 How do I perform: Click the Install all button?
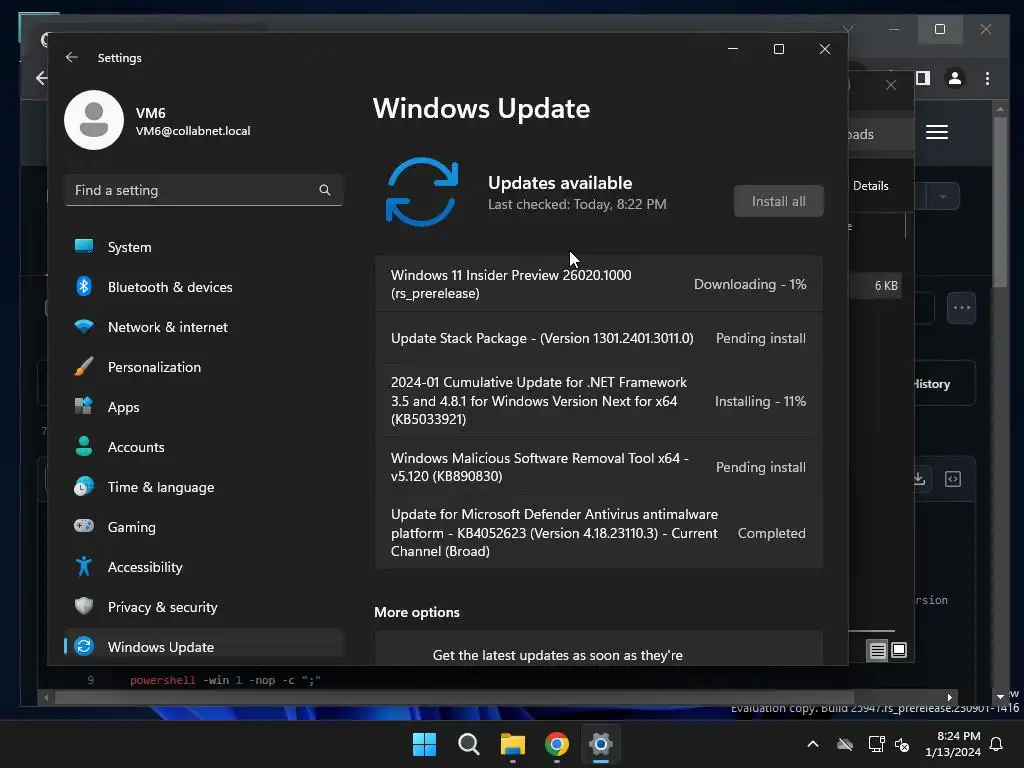[x=778, y=201]
